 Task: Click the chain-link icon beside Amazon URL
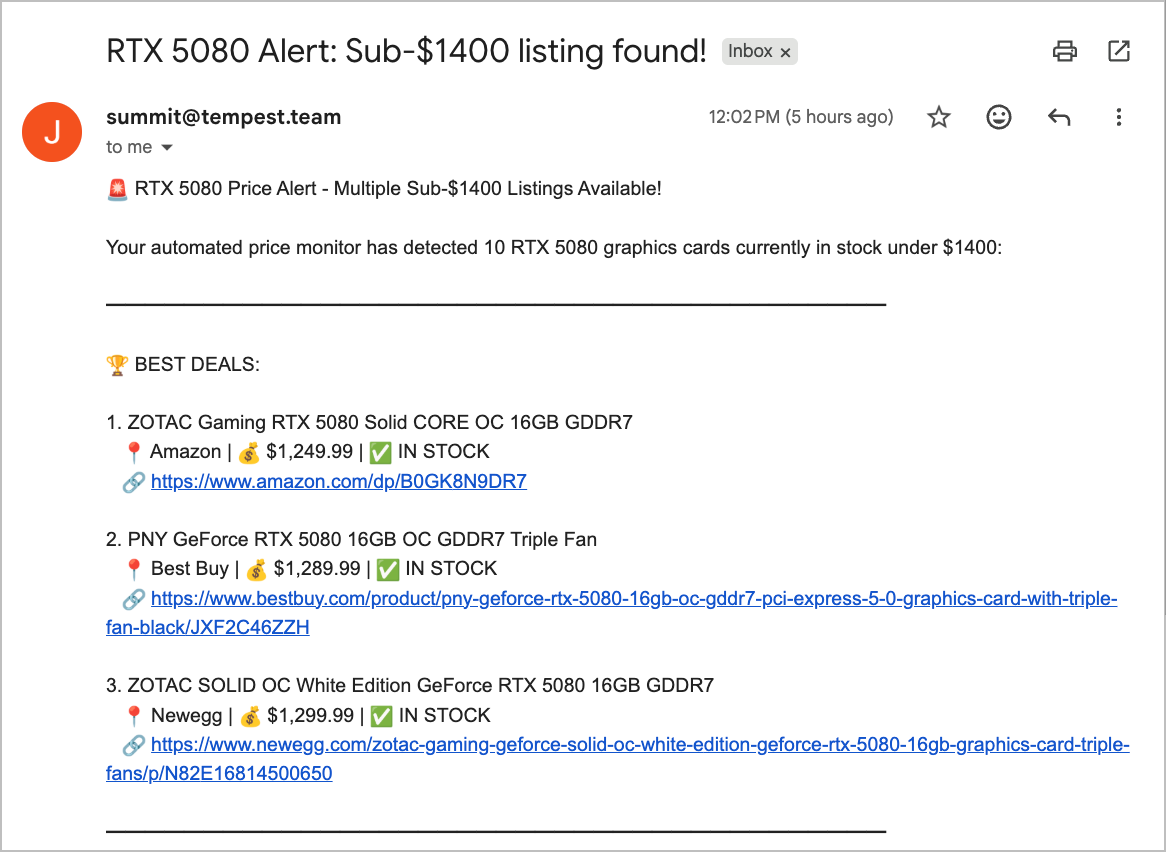[x=133, y=482]
